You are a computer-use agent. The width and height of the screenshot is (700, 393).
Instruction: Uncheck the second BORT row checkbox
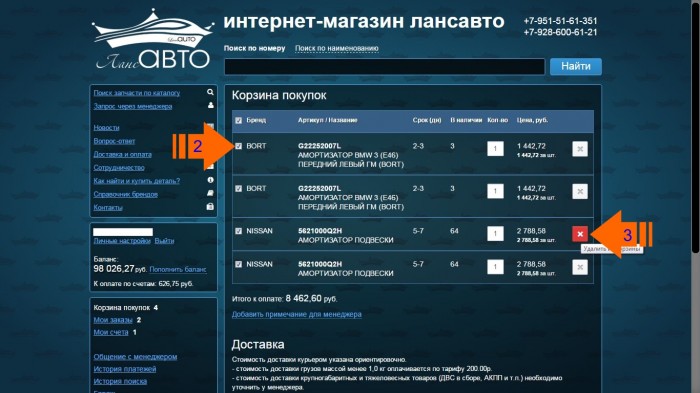238,188
